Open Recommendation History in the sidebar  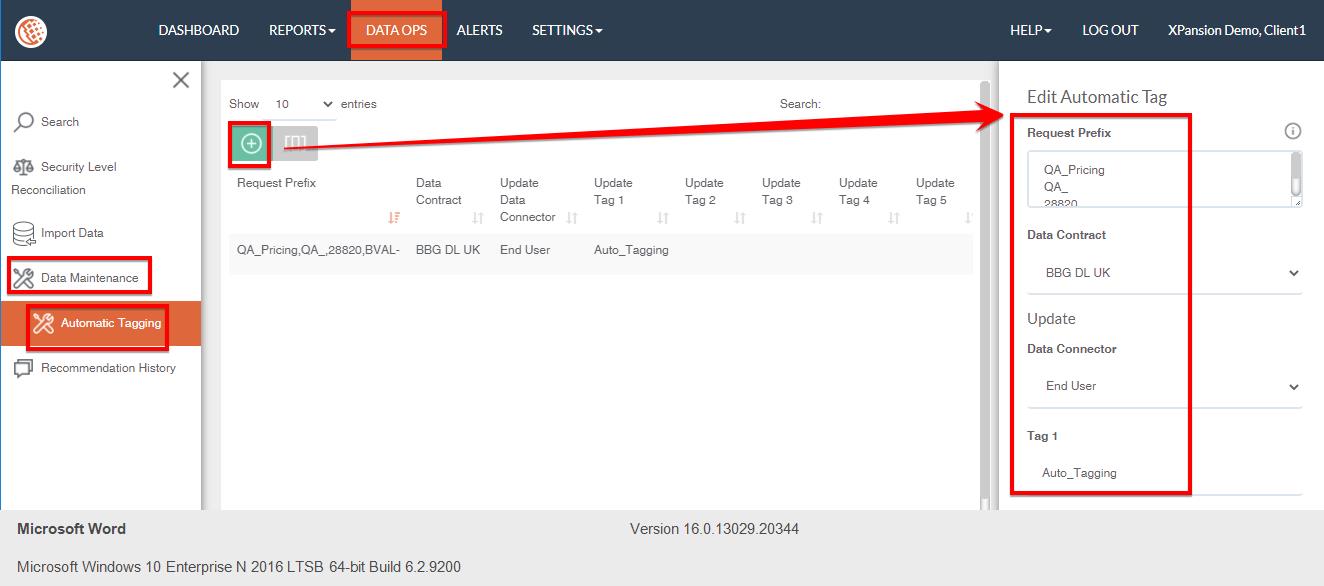(x=107, y=368)
